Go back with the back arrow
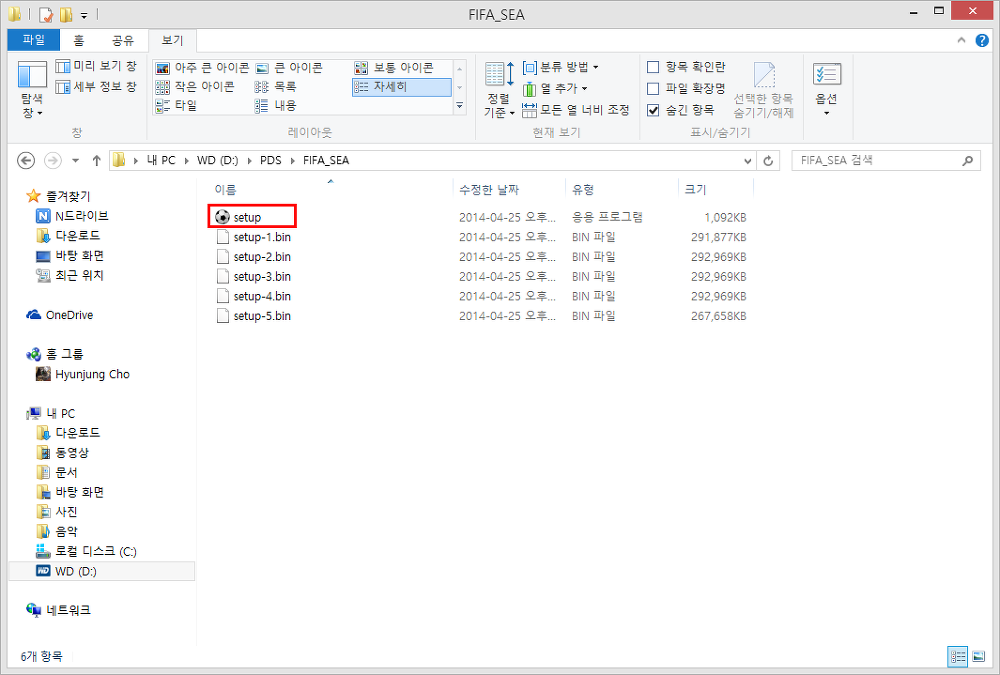 (x=26, y=160)
